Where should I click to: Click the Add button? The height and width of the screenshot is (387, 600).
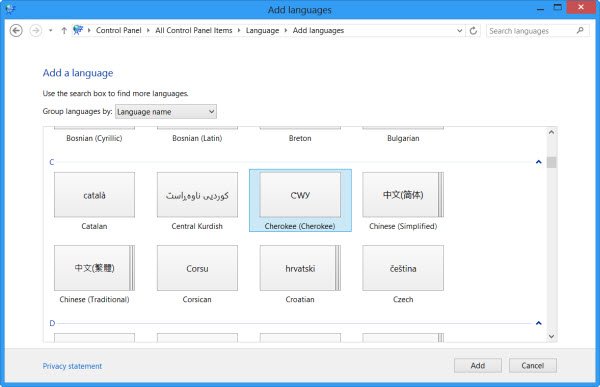click(x=478, y=366)
